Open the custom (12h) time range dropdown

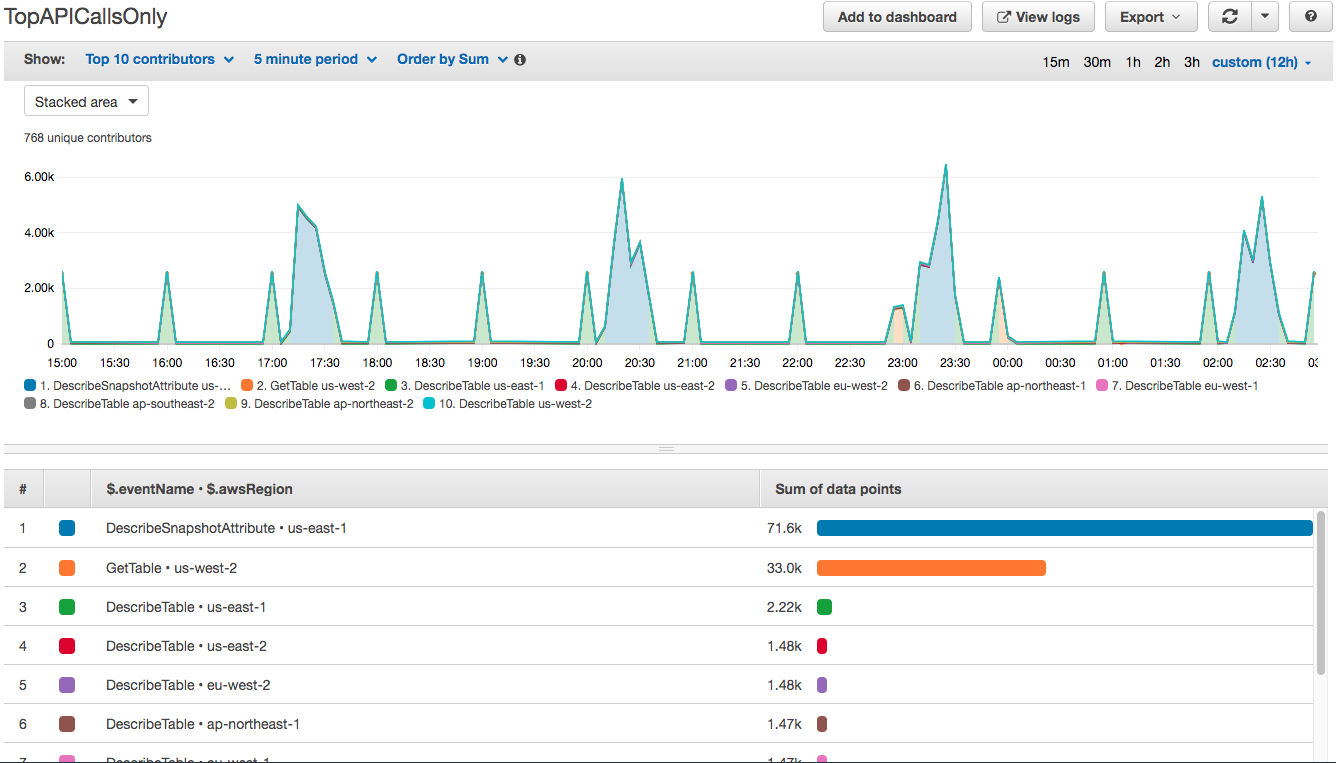pyautogui.click(x=1254, y=61)
